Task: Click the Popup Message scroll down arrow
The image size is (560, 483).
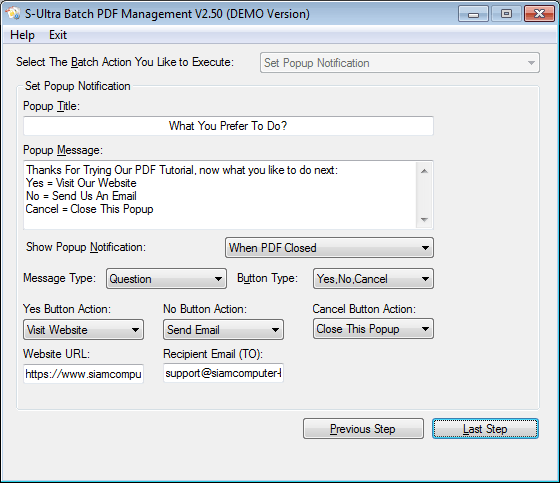Action: coord(424,219)
